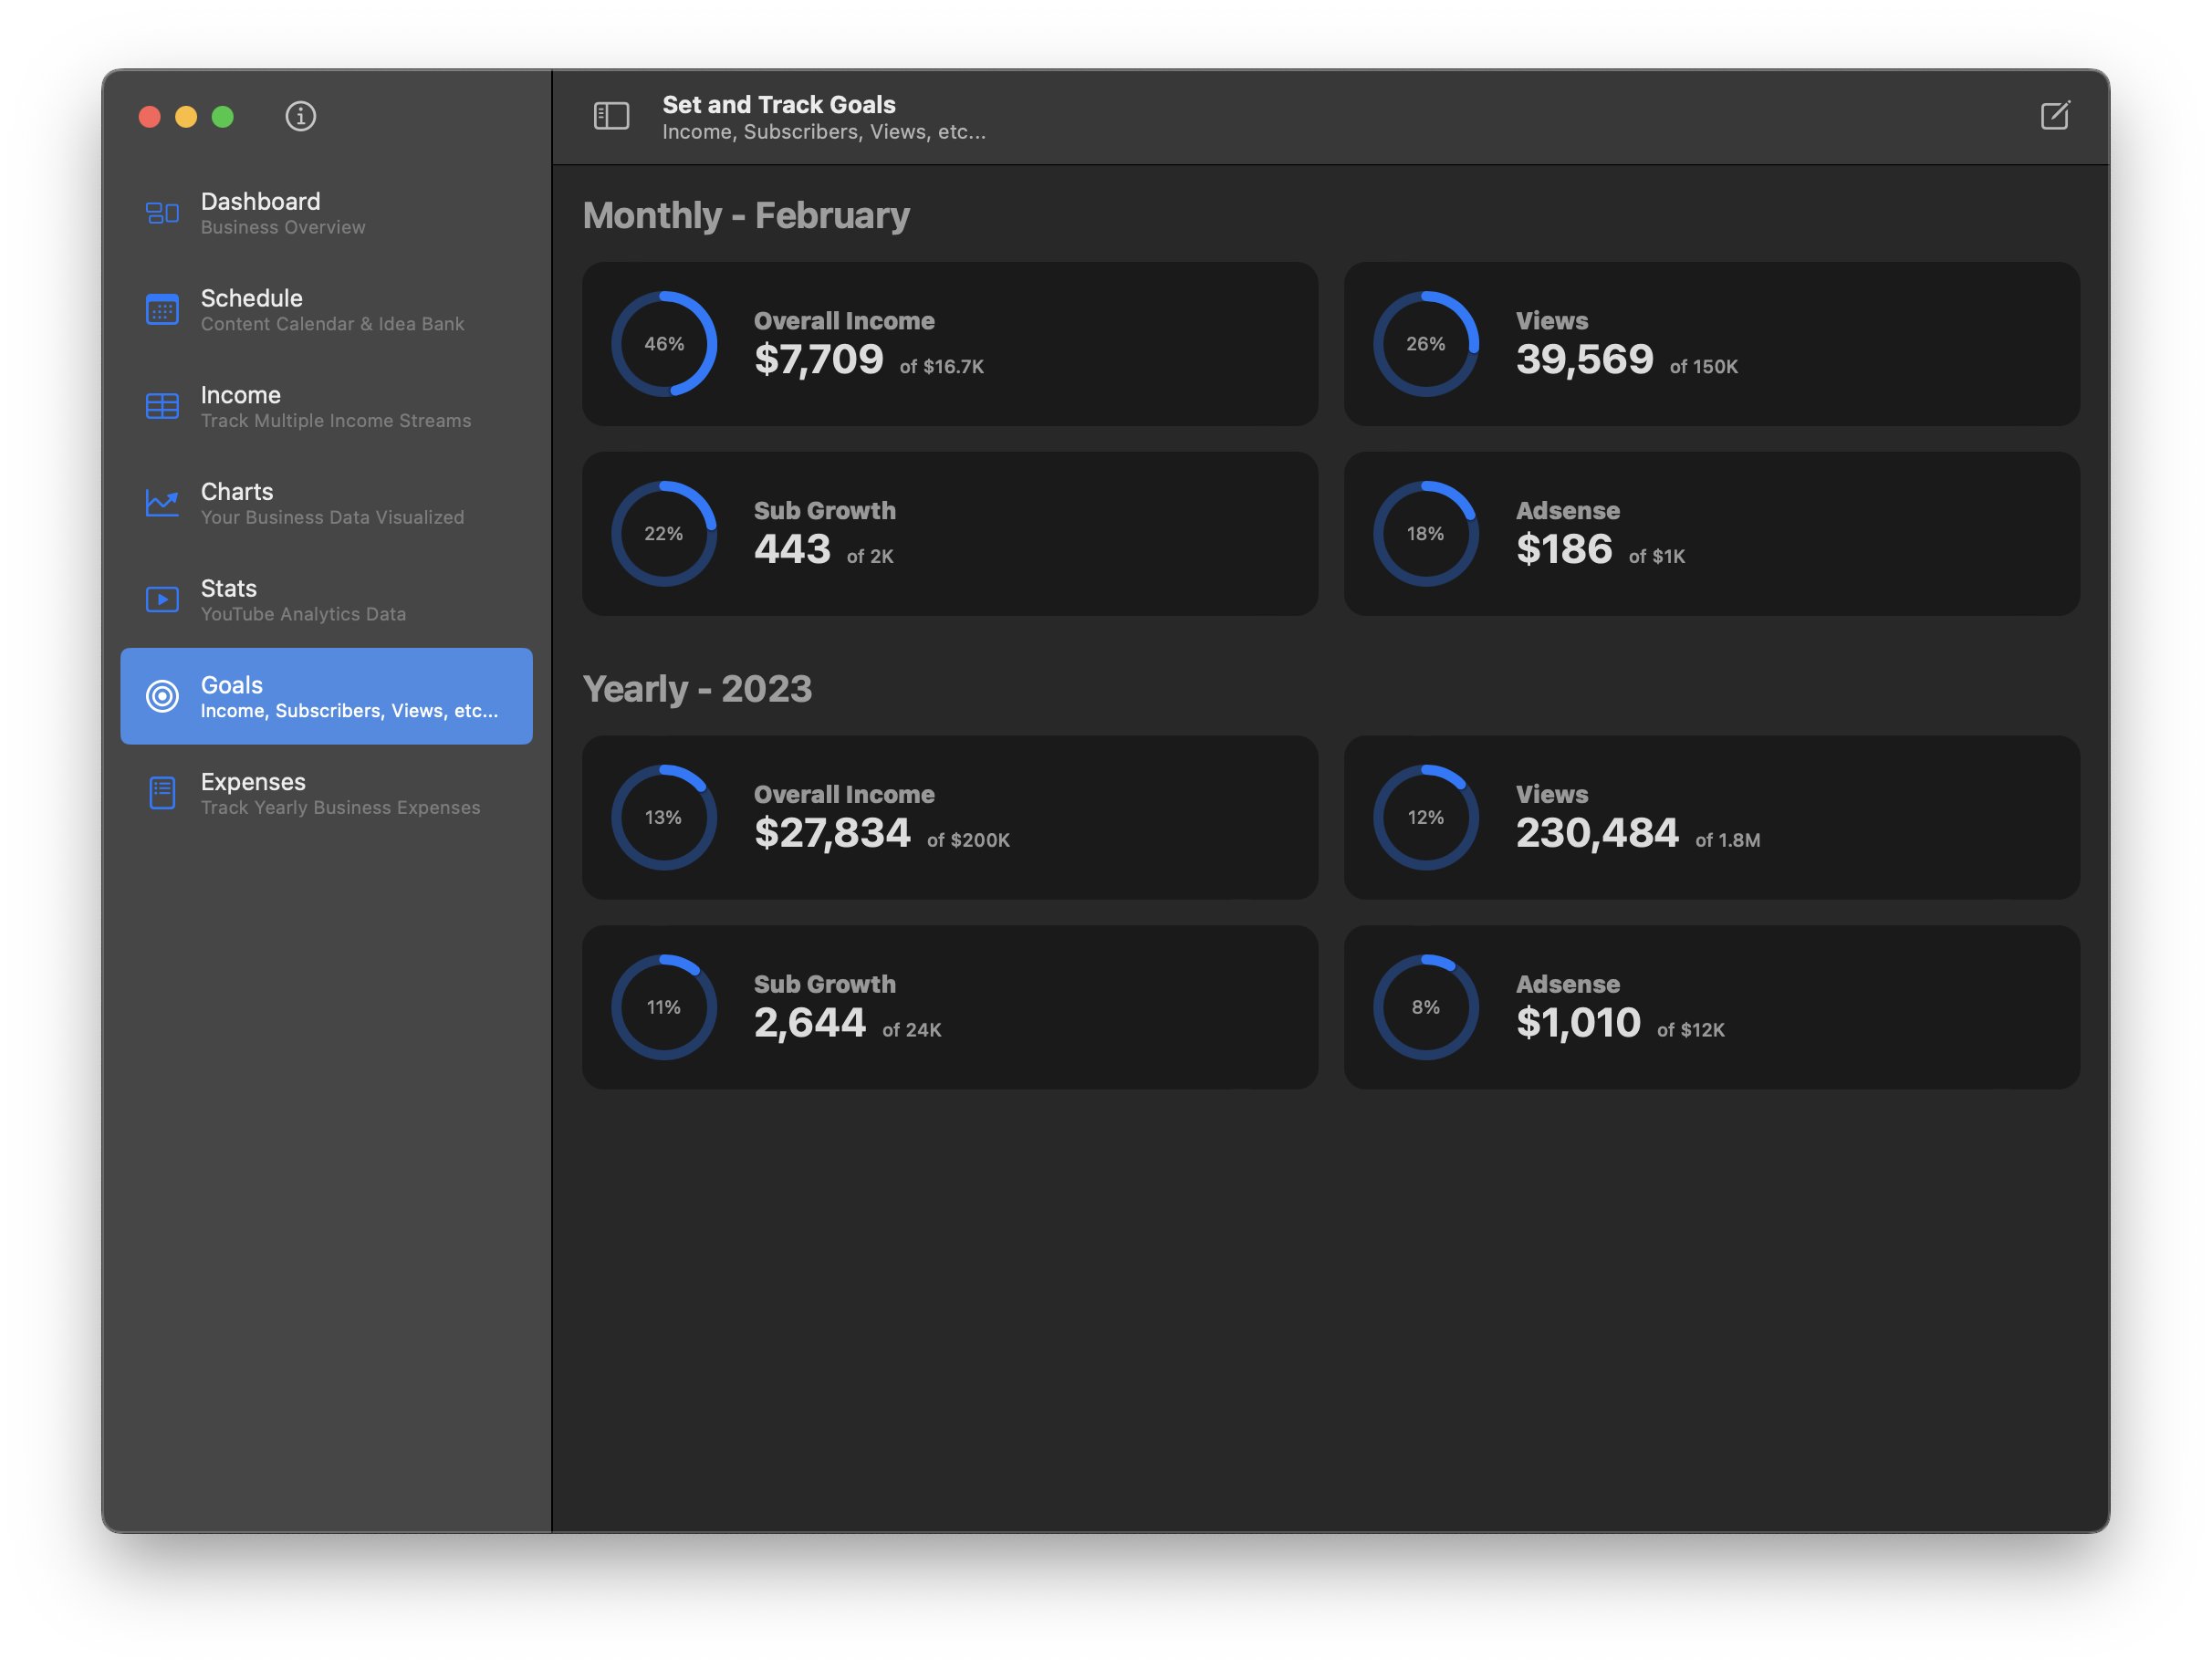This screenshot has height=1668, width=2212.
Task: Select the Goals target icon
Action: coord(162,696)
